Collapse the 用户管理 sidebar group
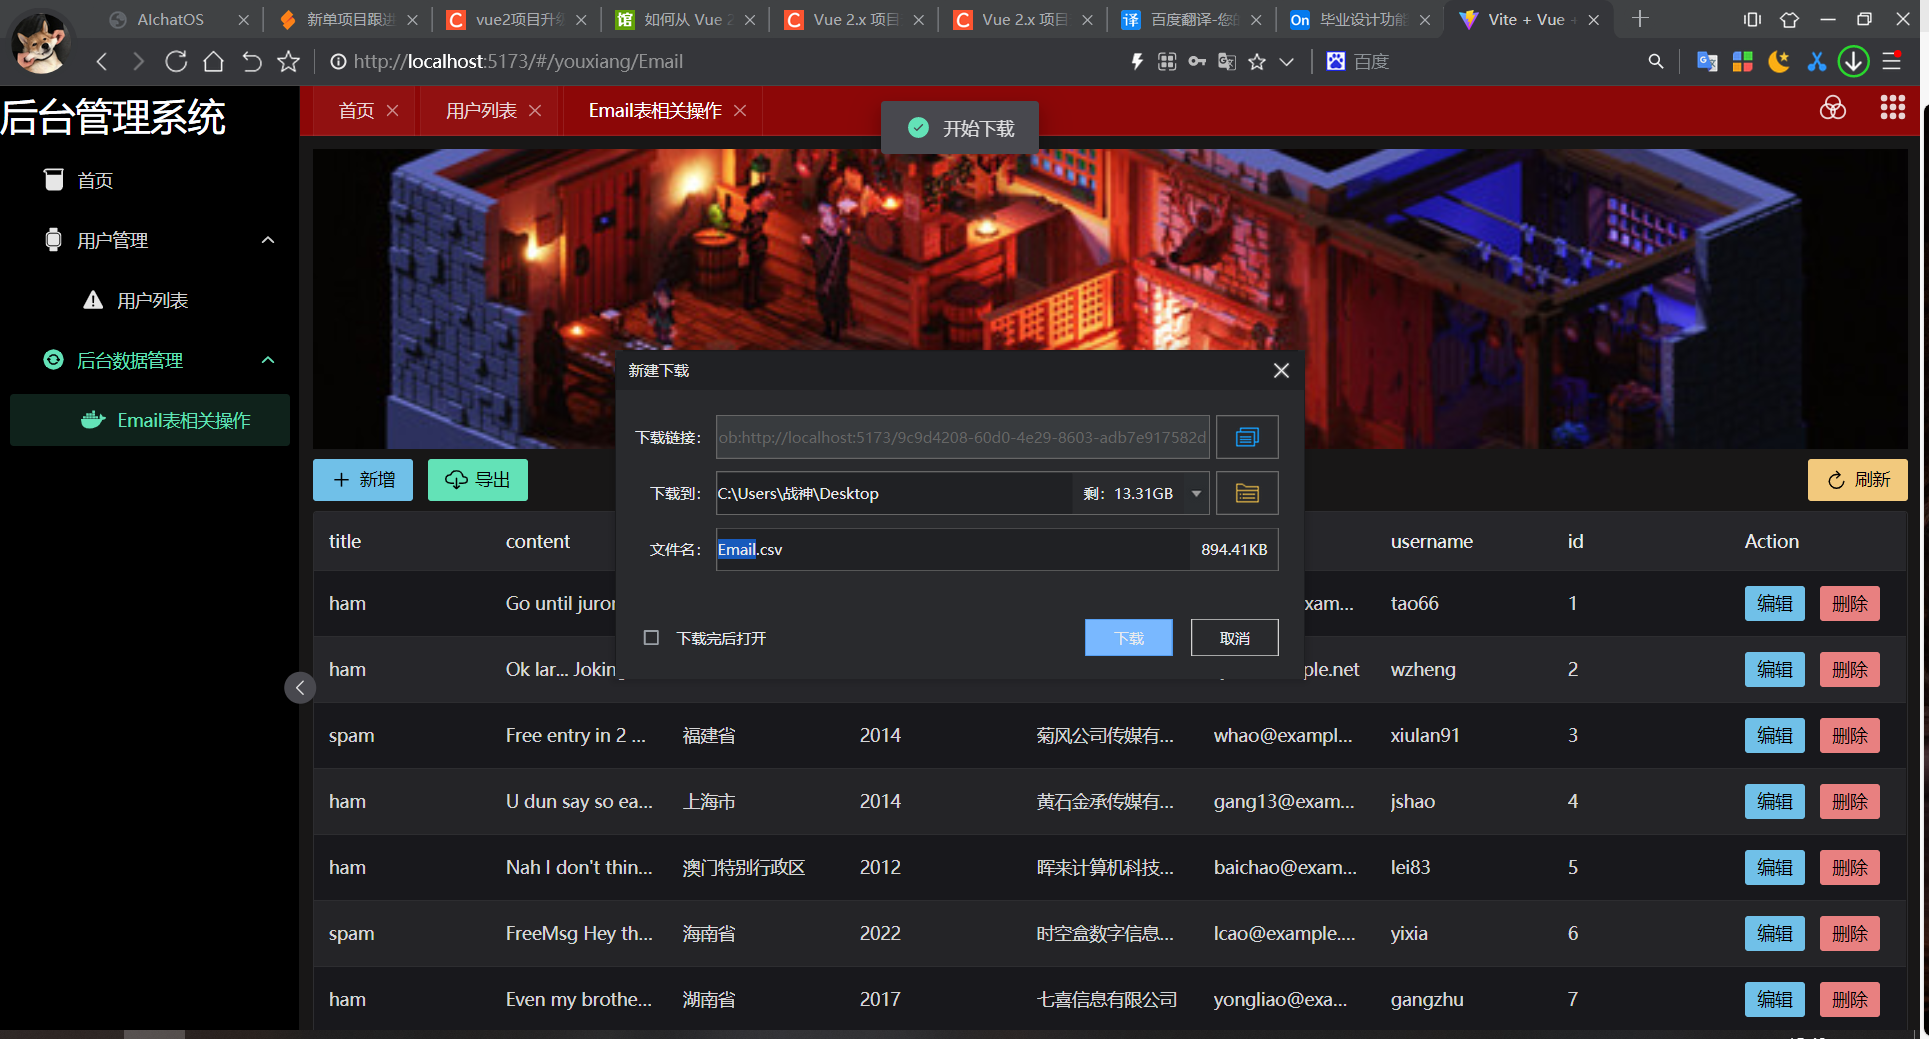This screenshot has width=1929, height=1039. (150, 240)
